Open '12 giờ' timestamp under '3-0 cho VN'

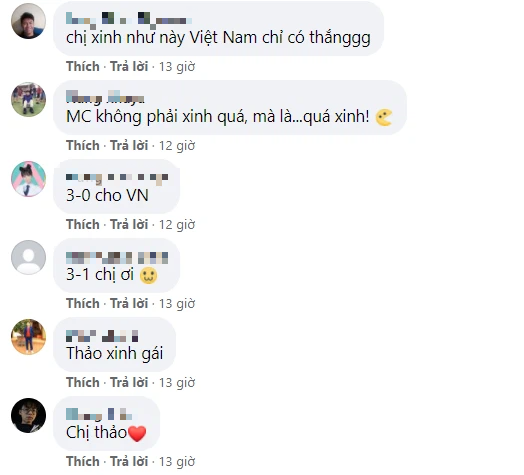point(177,225)
